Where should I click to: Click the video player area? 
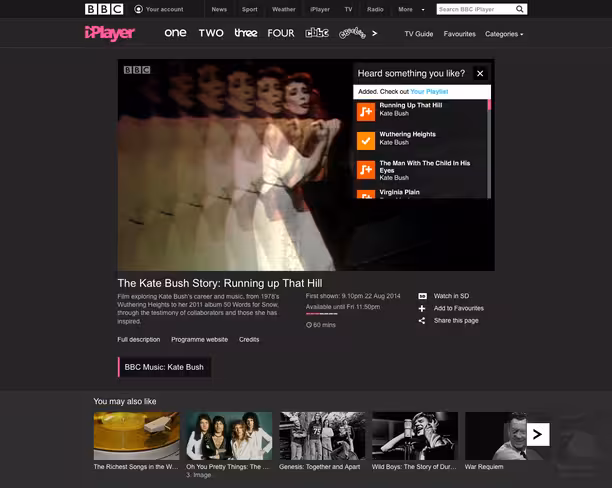306,165
